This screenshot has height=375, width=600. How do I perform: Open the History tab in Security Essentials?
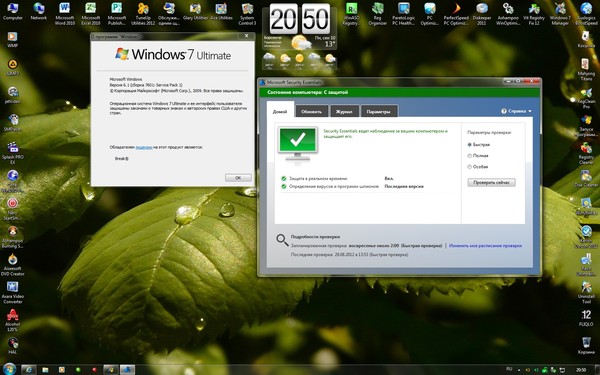pyautogui.click(x=344, y=111)
